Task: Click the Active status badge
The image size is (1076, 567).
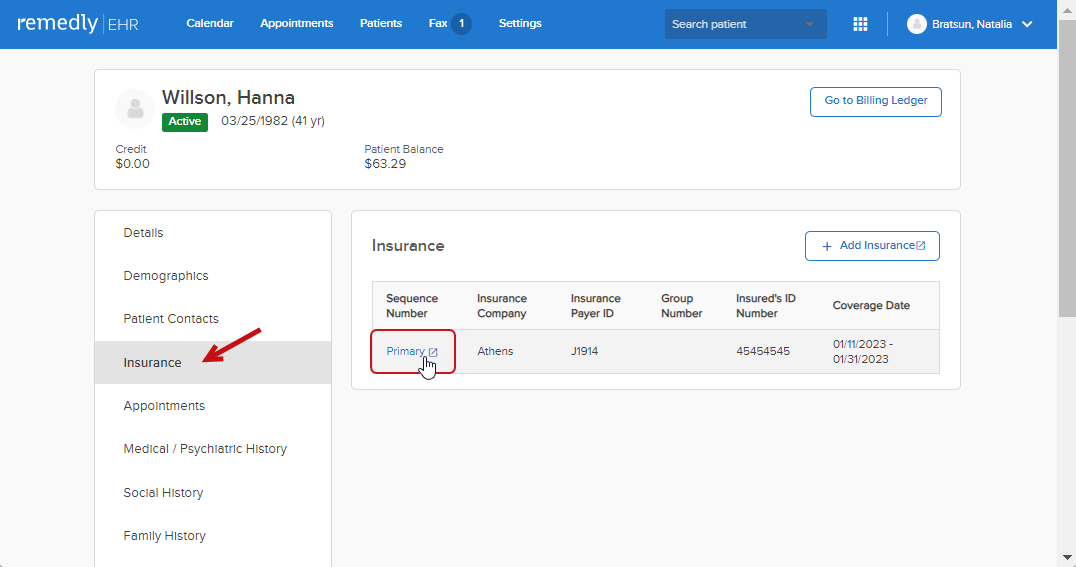Action: coord(184,122)
